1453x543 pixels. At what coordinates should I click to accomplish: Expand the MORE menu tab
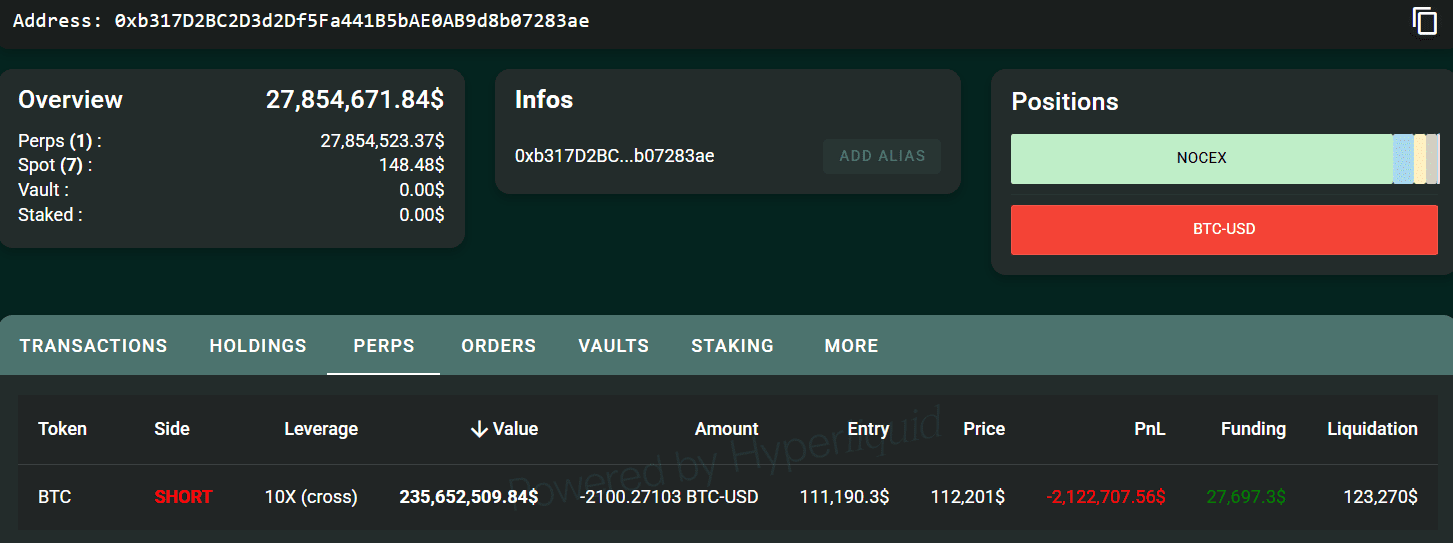coord(852,346)
